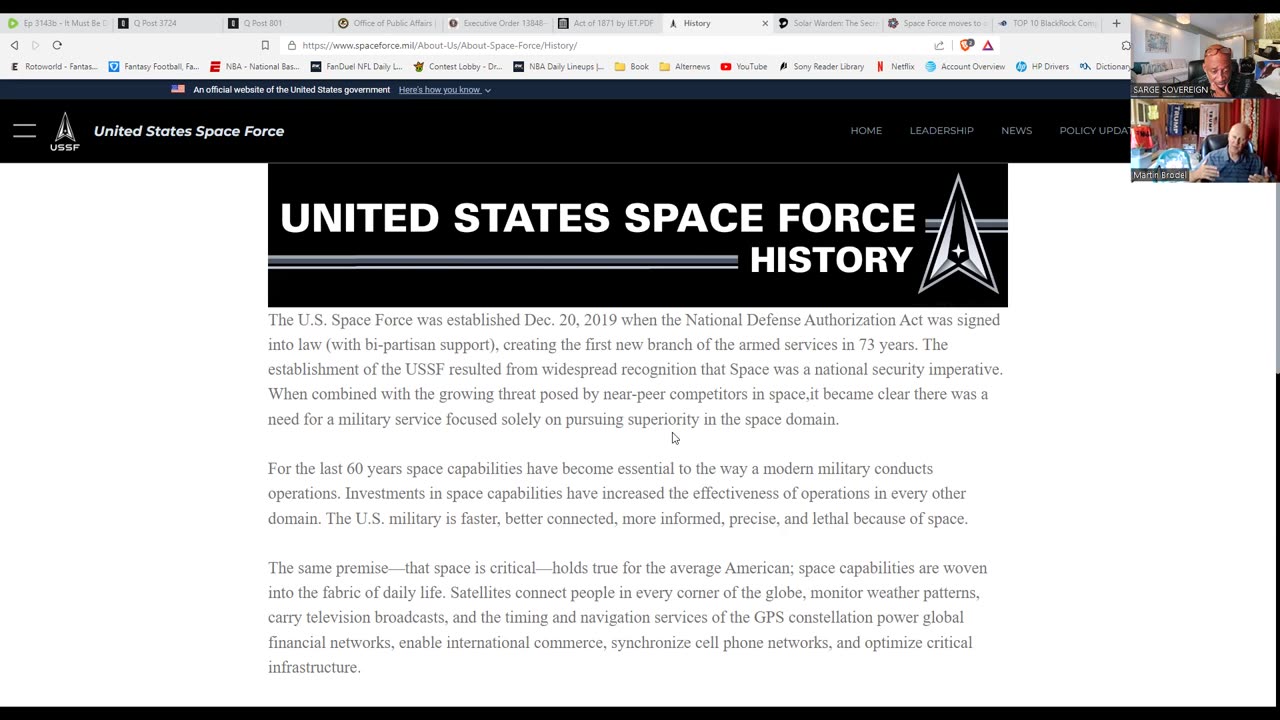This screenshot has width=1280, height=720.
Task: Open the Sony Reader Library bookmark
Action: tap(820, 67)
